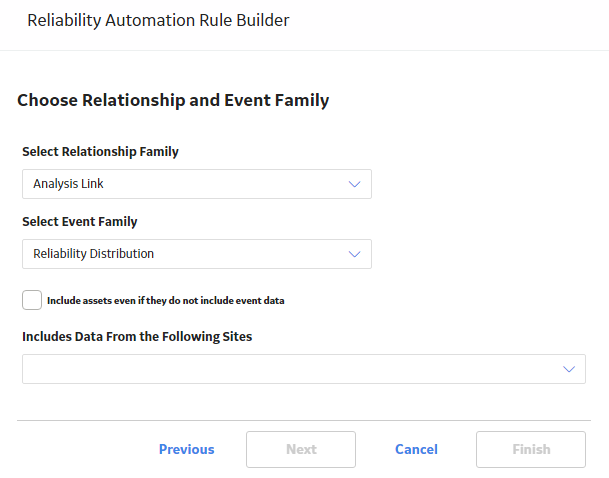Select the 'Reliability Distribution' value text

(x=94, y=254)
